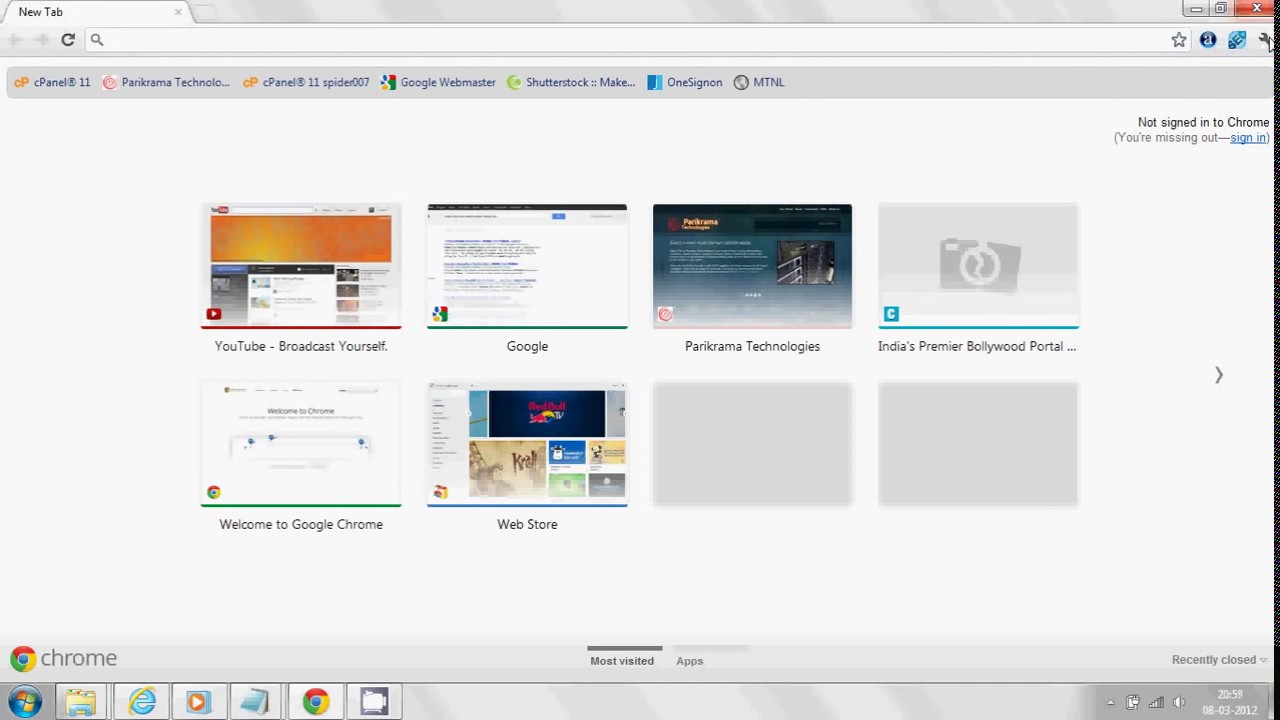Close the New Tab tab
The image size is (1280, 720).
point(178,12)
